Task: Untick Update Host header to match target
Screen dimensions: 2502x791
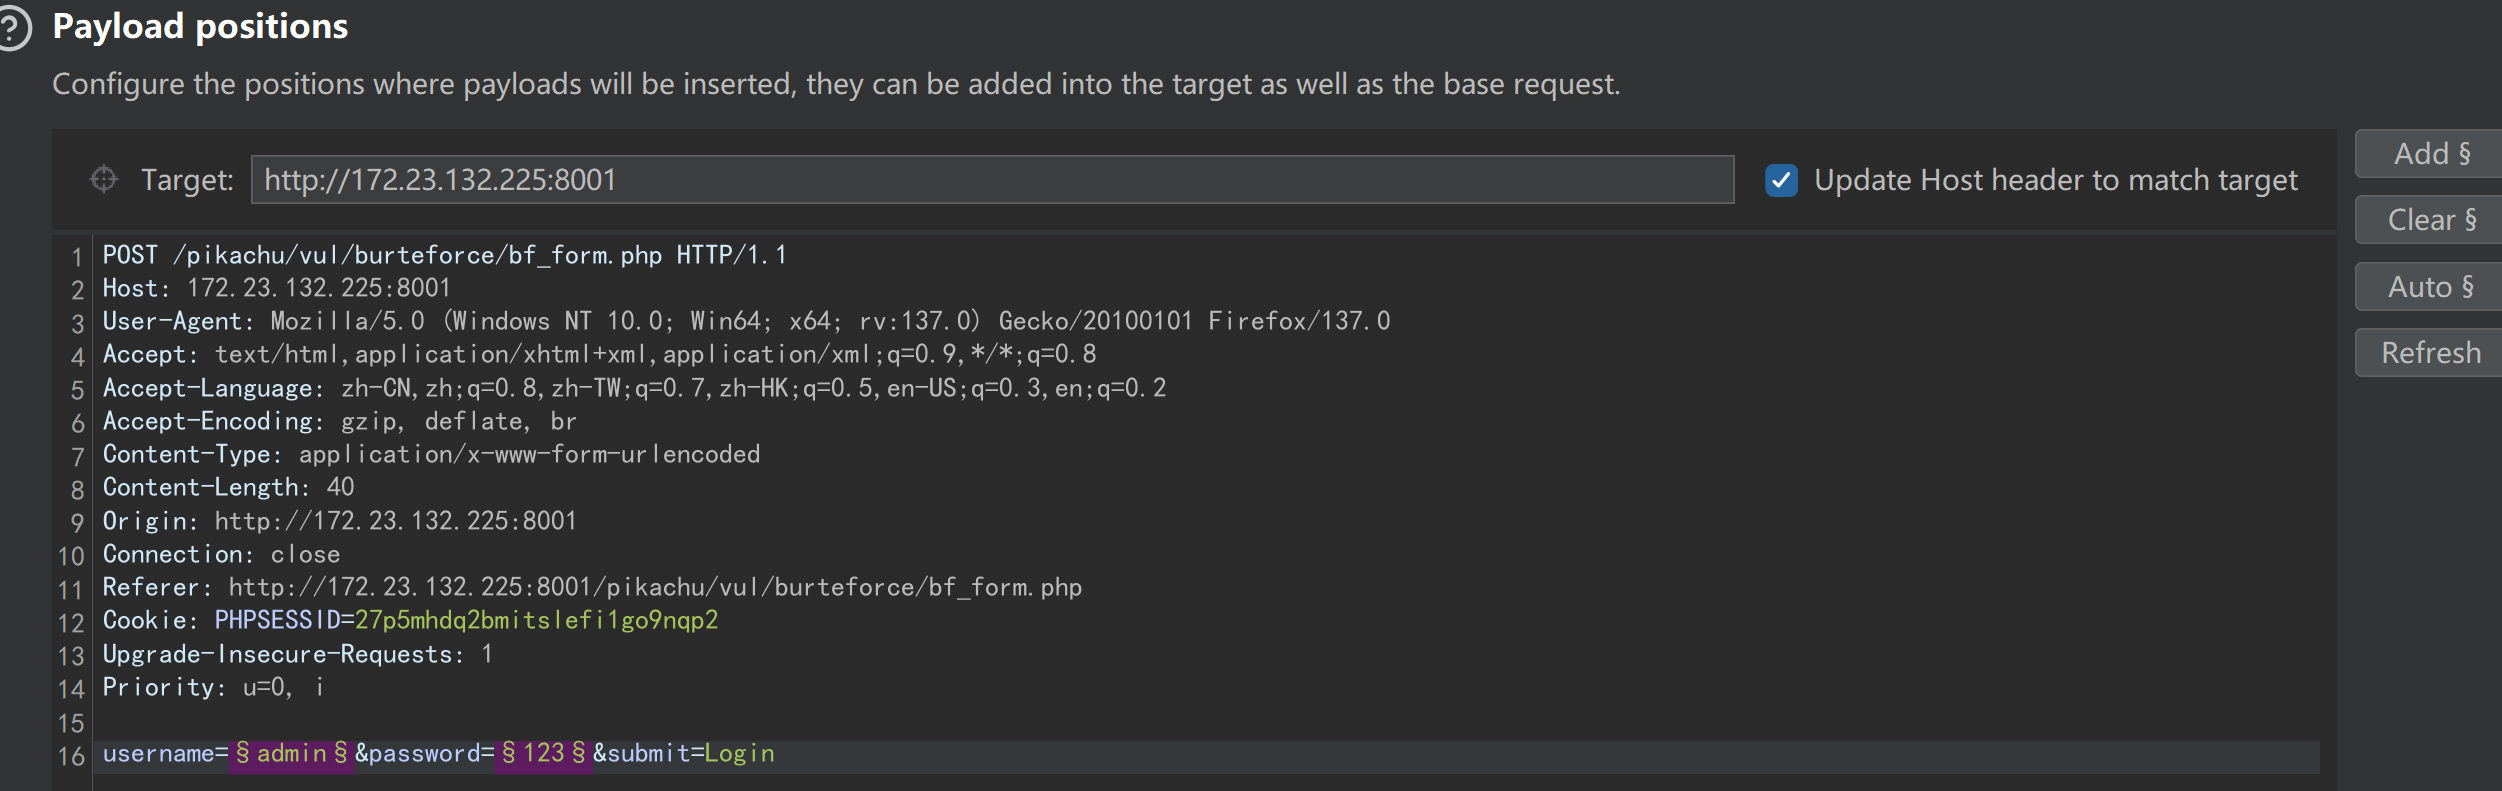Action: pos(1781,180)
